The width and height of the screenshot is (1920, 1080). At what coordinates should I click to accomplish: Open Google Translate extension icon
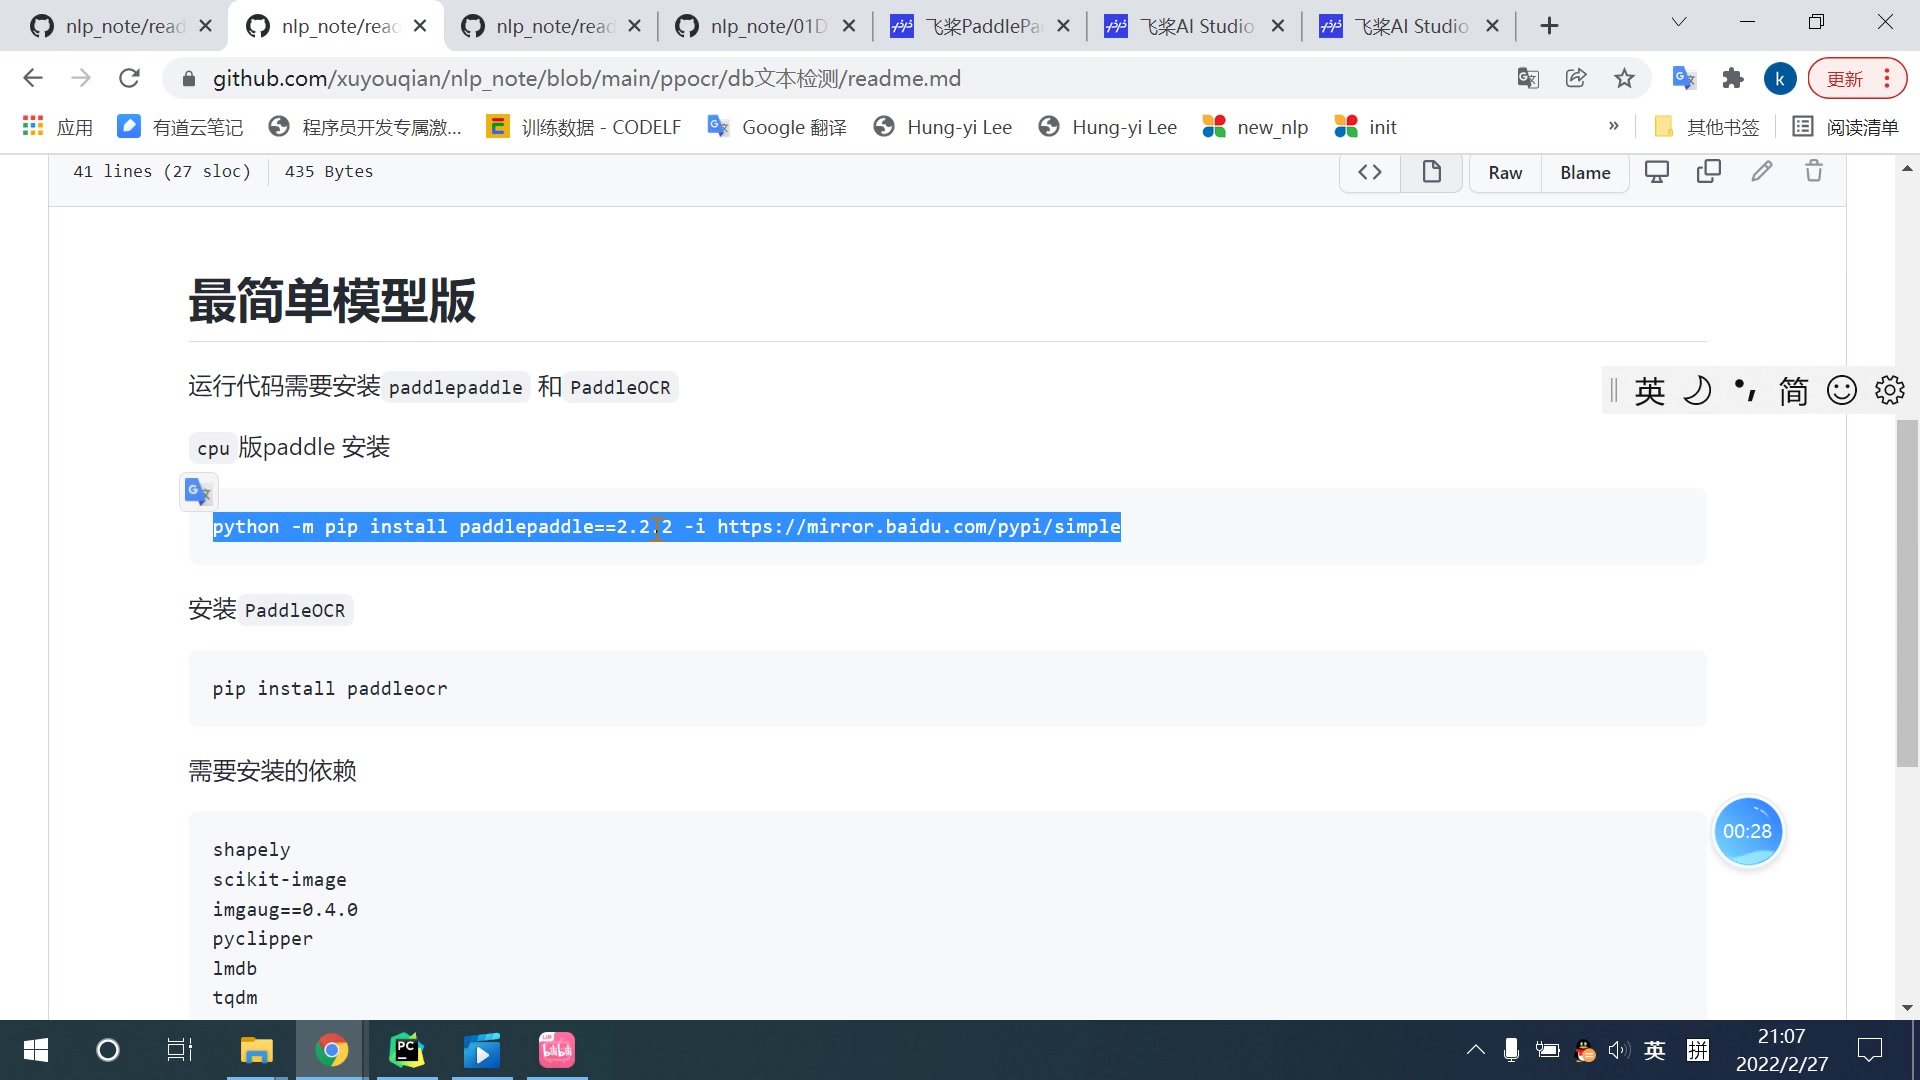1684,78
